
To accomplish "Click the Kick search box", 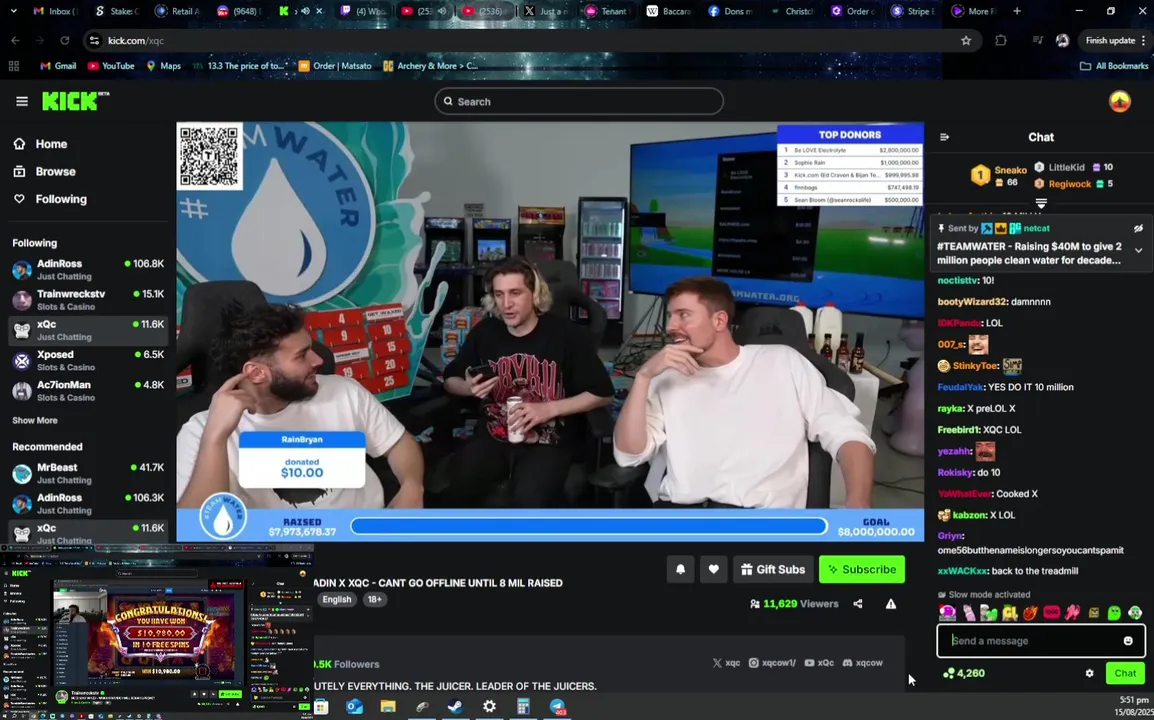I will tap(578, 102).
